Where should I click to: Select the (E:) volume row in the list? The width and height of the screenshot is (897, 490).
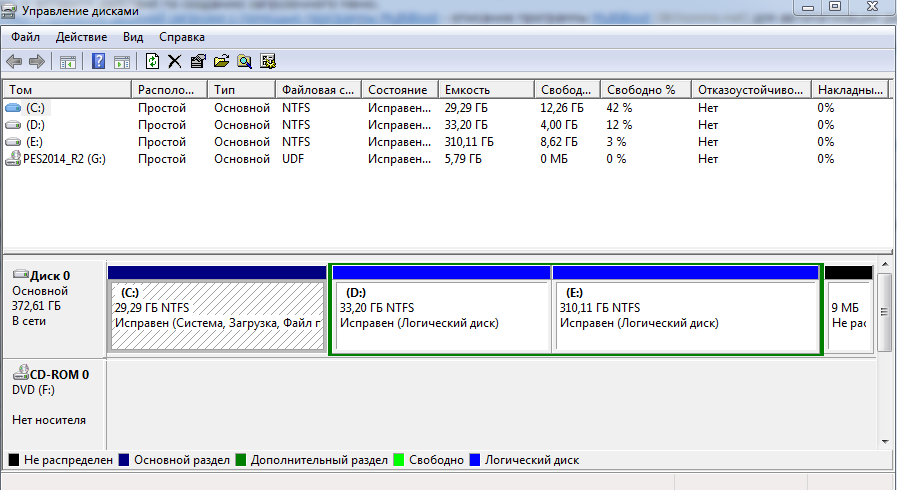click(x=446, y=142)
